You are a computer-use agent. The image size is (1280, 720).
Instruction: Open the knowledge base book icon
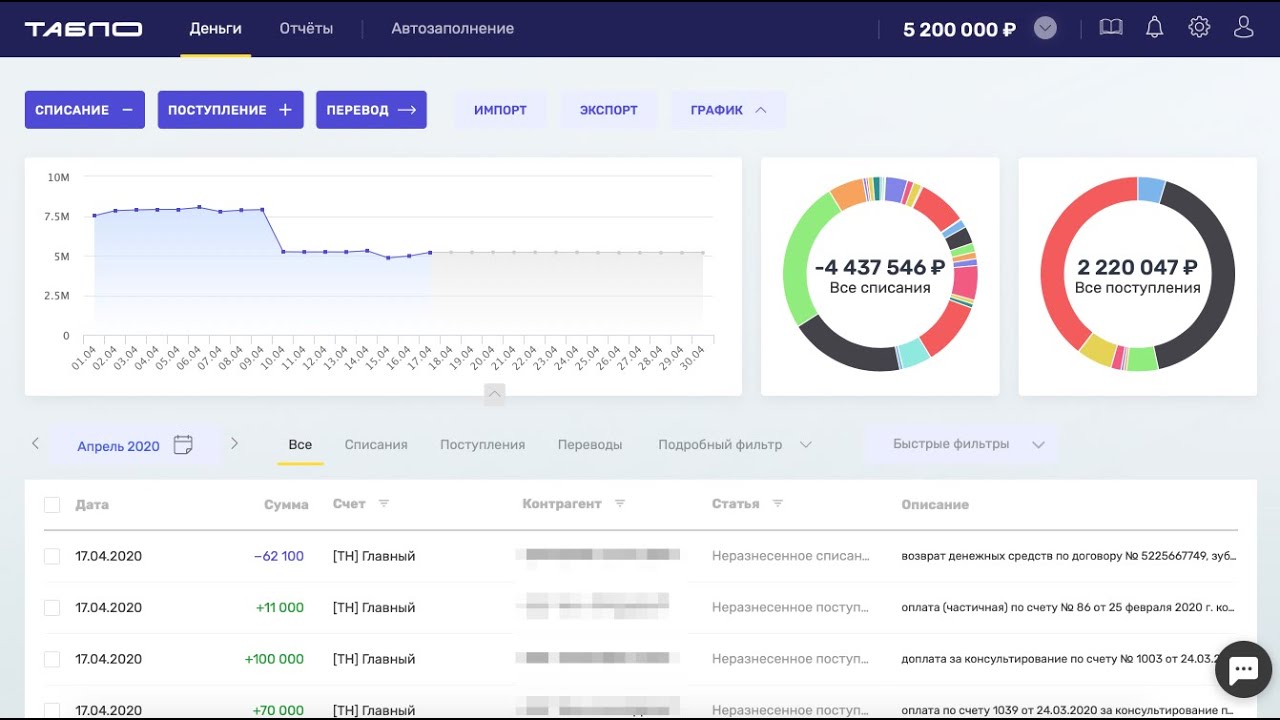pyautogui.click(x=1111, y=28)
